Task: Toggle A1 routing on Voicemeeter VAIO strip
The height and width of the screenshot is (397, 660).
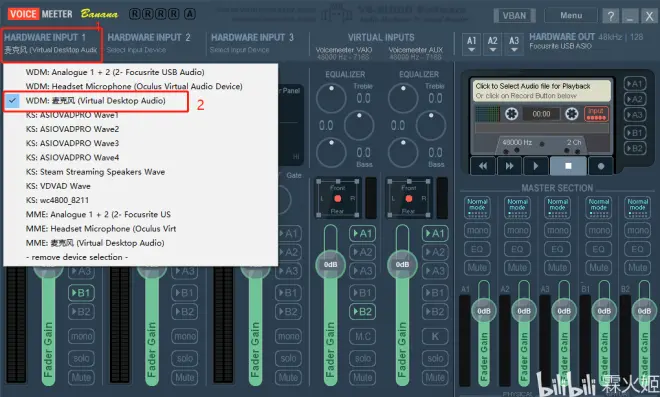Action: (x=362, y=233)
